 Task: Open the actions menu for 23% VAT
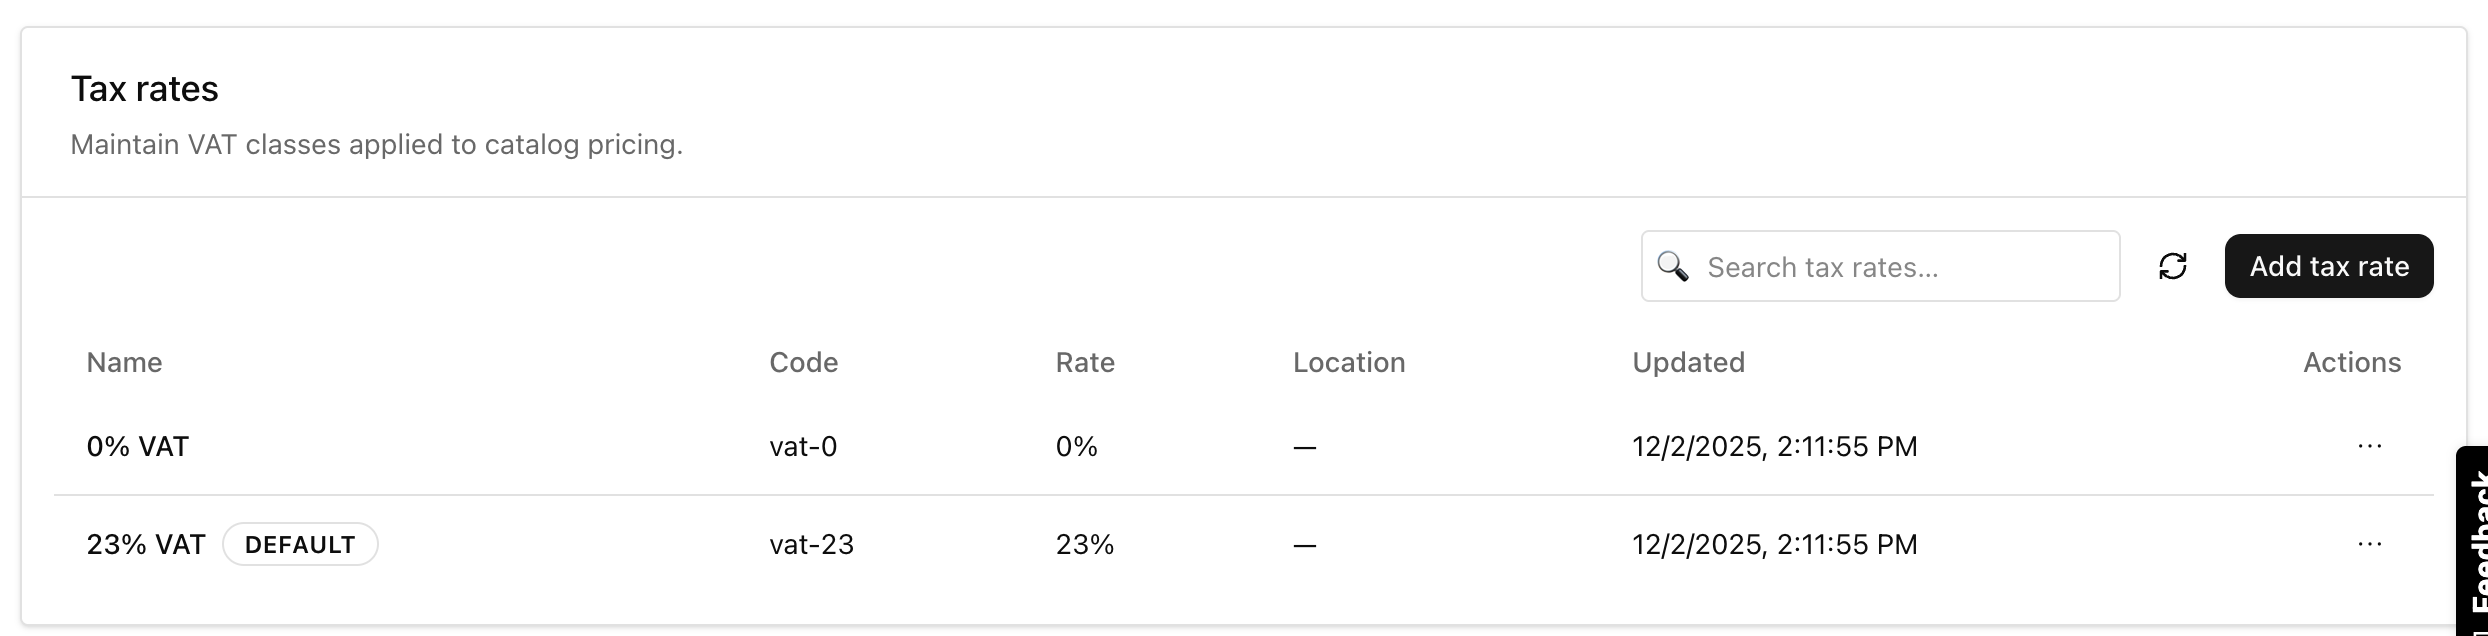click(2369, 543)
